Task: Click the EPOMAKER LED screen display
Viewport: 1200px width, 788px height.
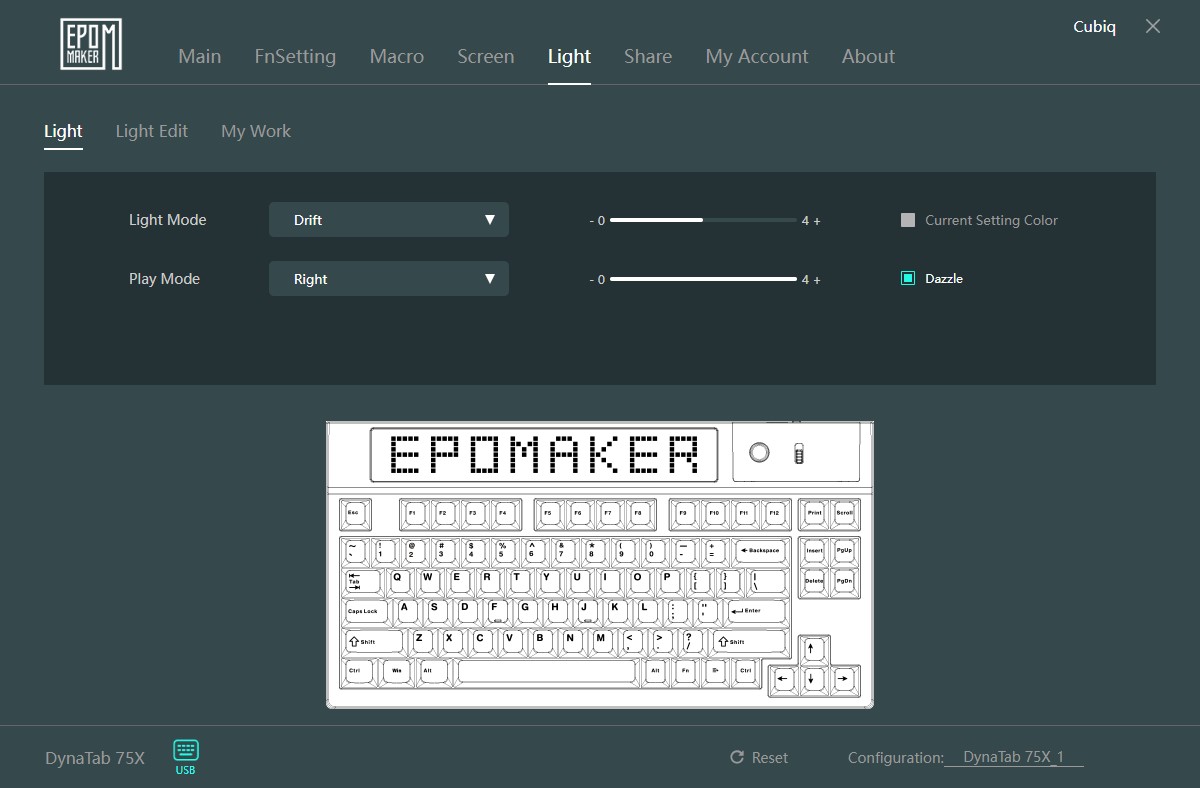Action: (544, 455)
